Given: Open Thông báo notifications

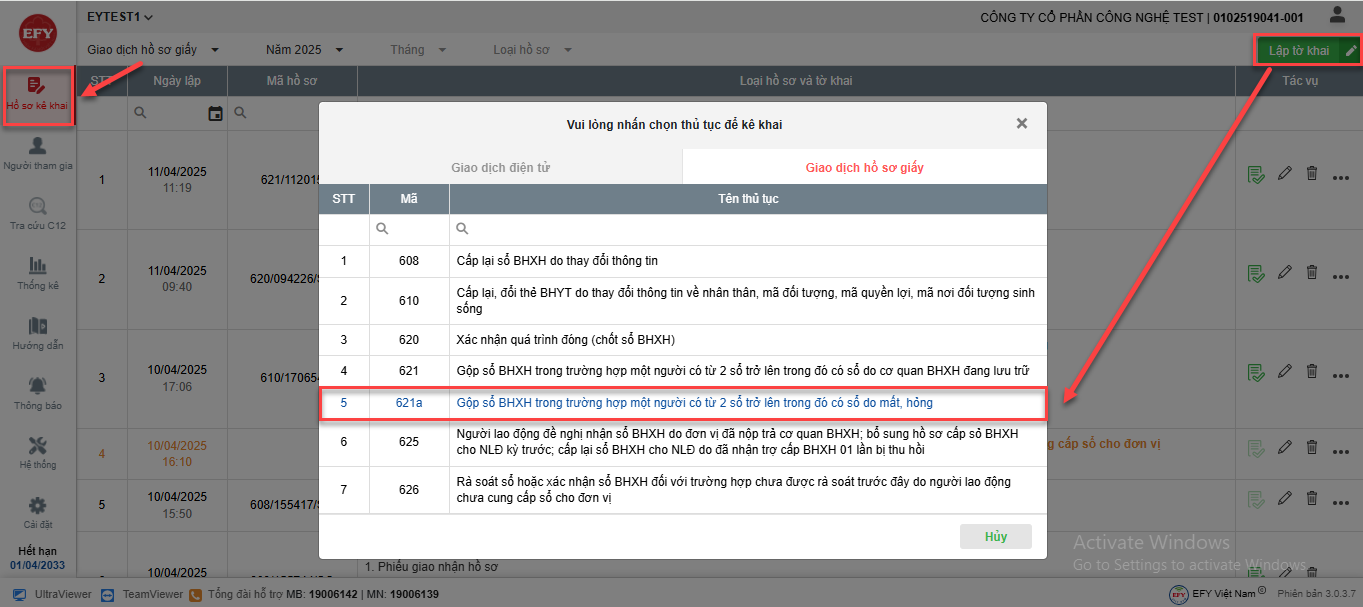Looking at the screenshot, I should (x=38, y=394).
